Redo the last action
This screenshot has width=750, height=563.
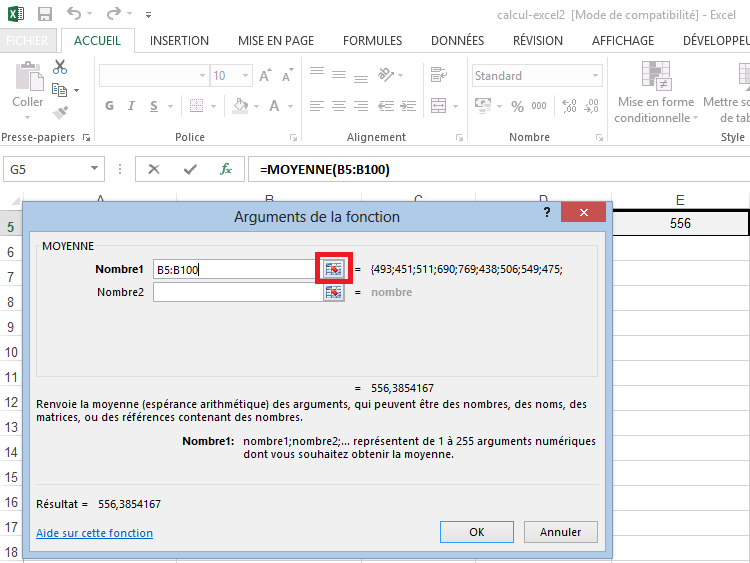(114, 13)
